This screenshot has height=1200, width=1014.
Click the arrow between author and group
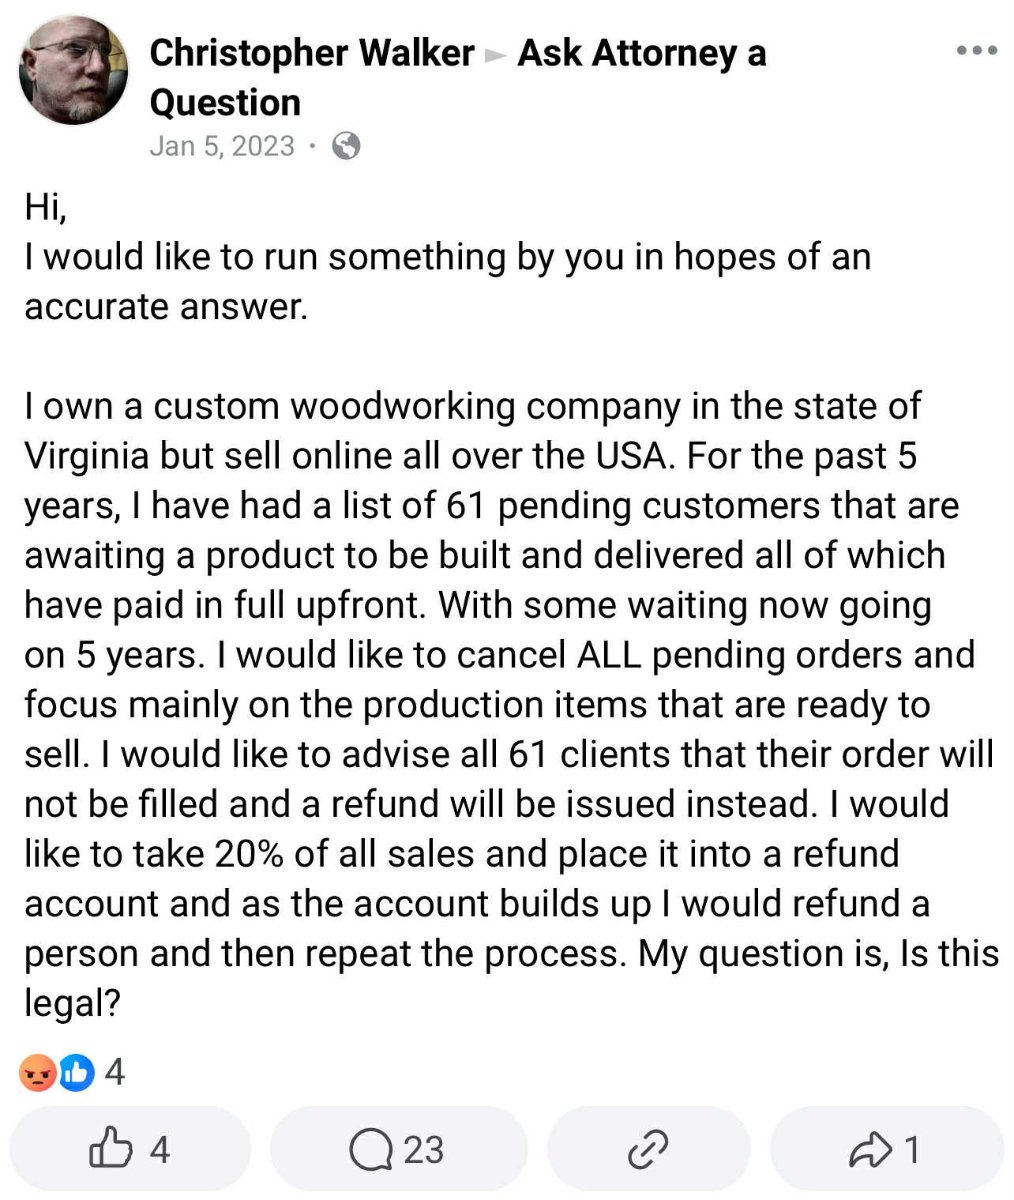click(495, 56)
